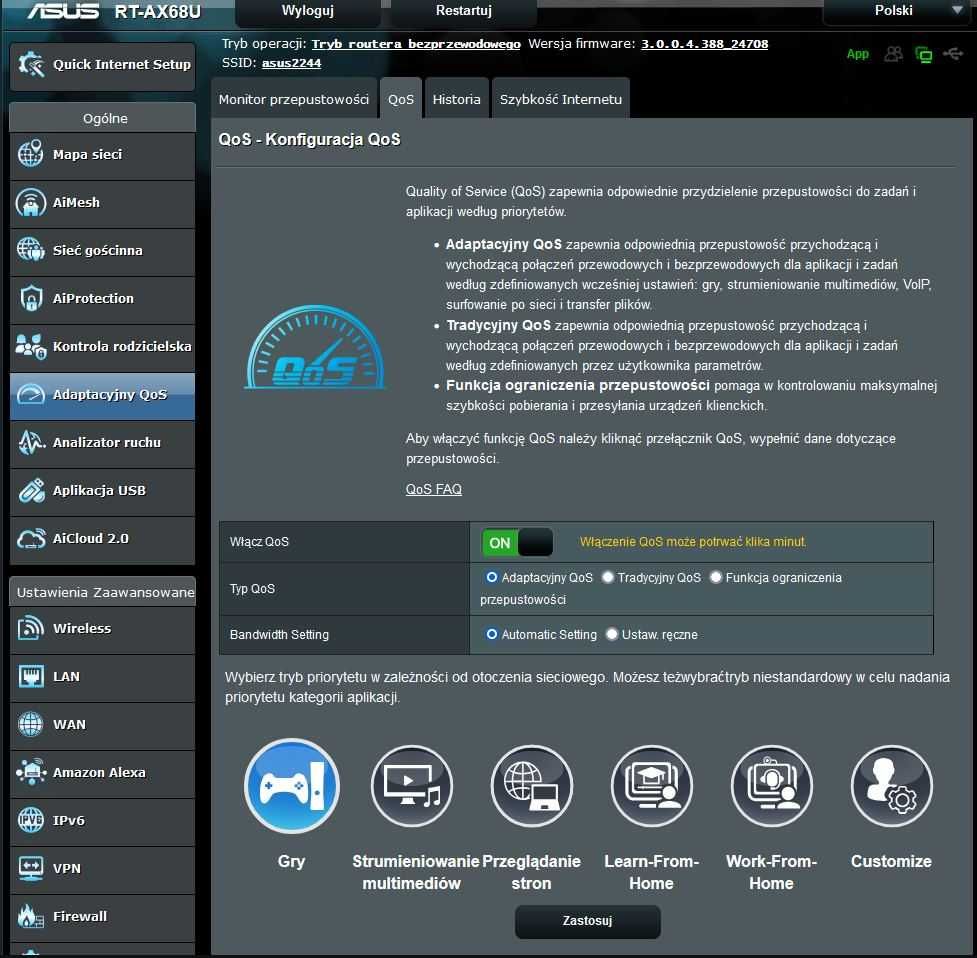Open WAN globe icon

[x=31, y=724]
